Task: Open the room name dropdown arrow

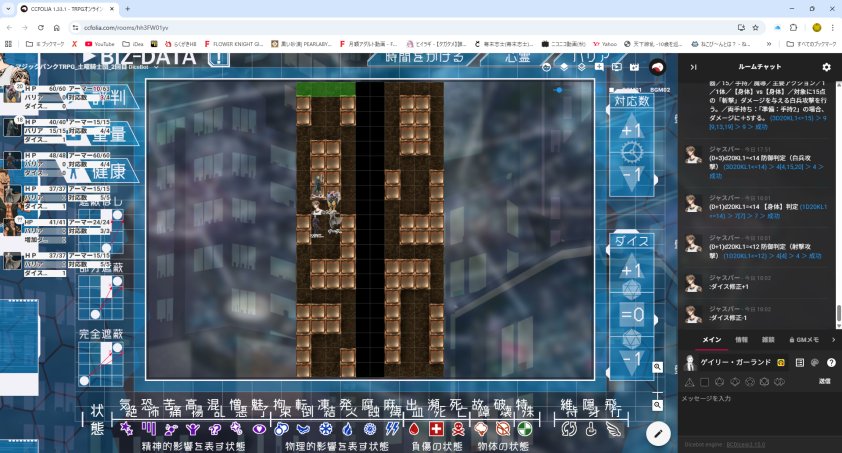Action: pos(156,67)
